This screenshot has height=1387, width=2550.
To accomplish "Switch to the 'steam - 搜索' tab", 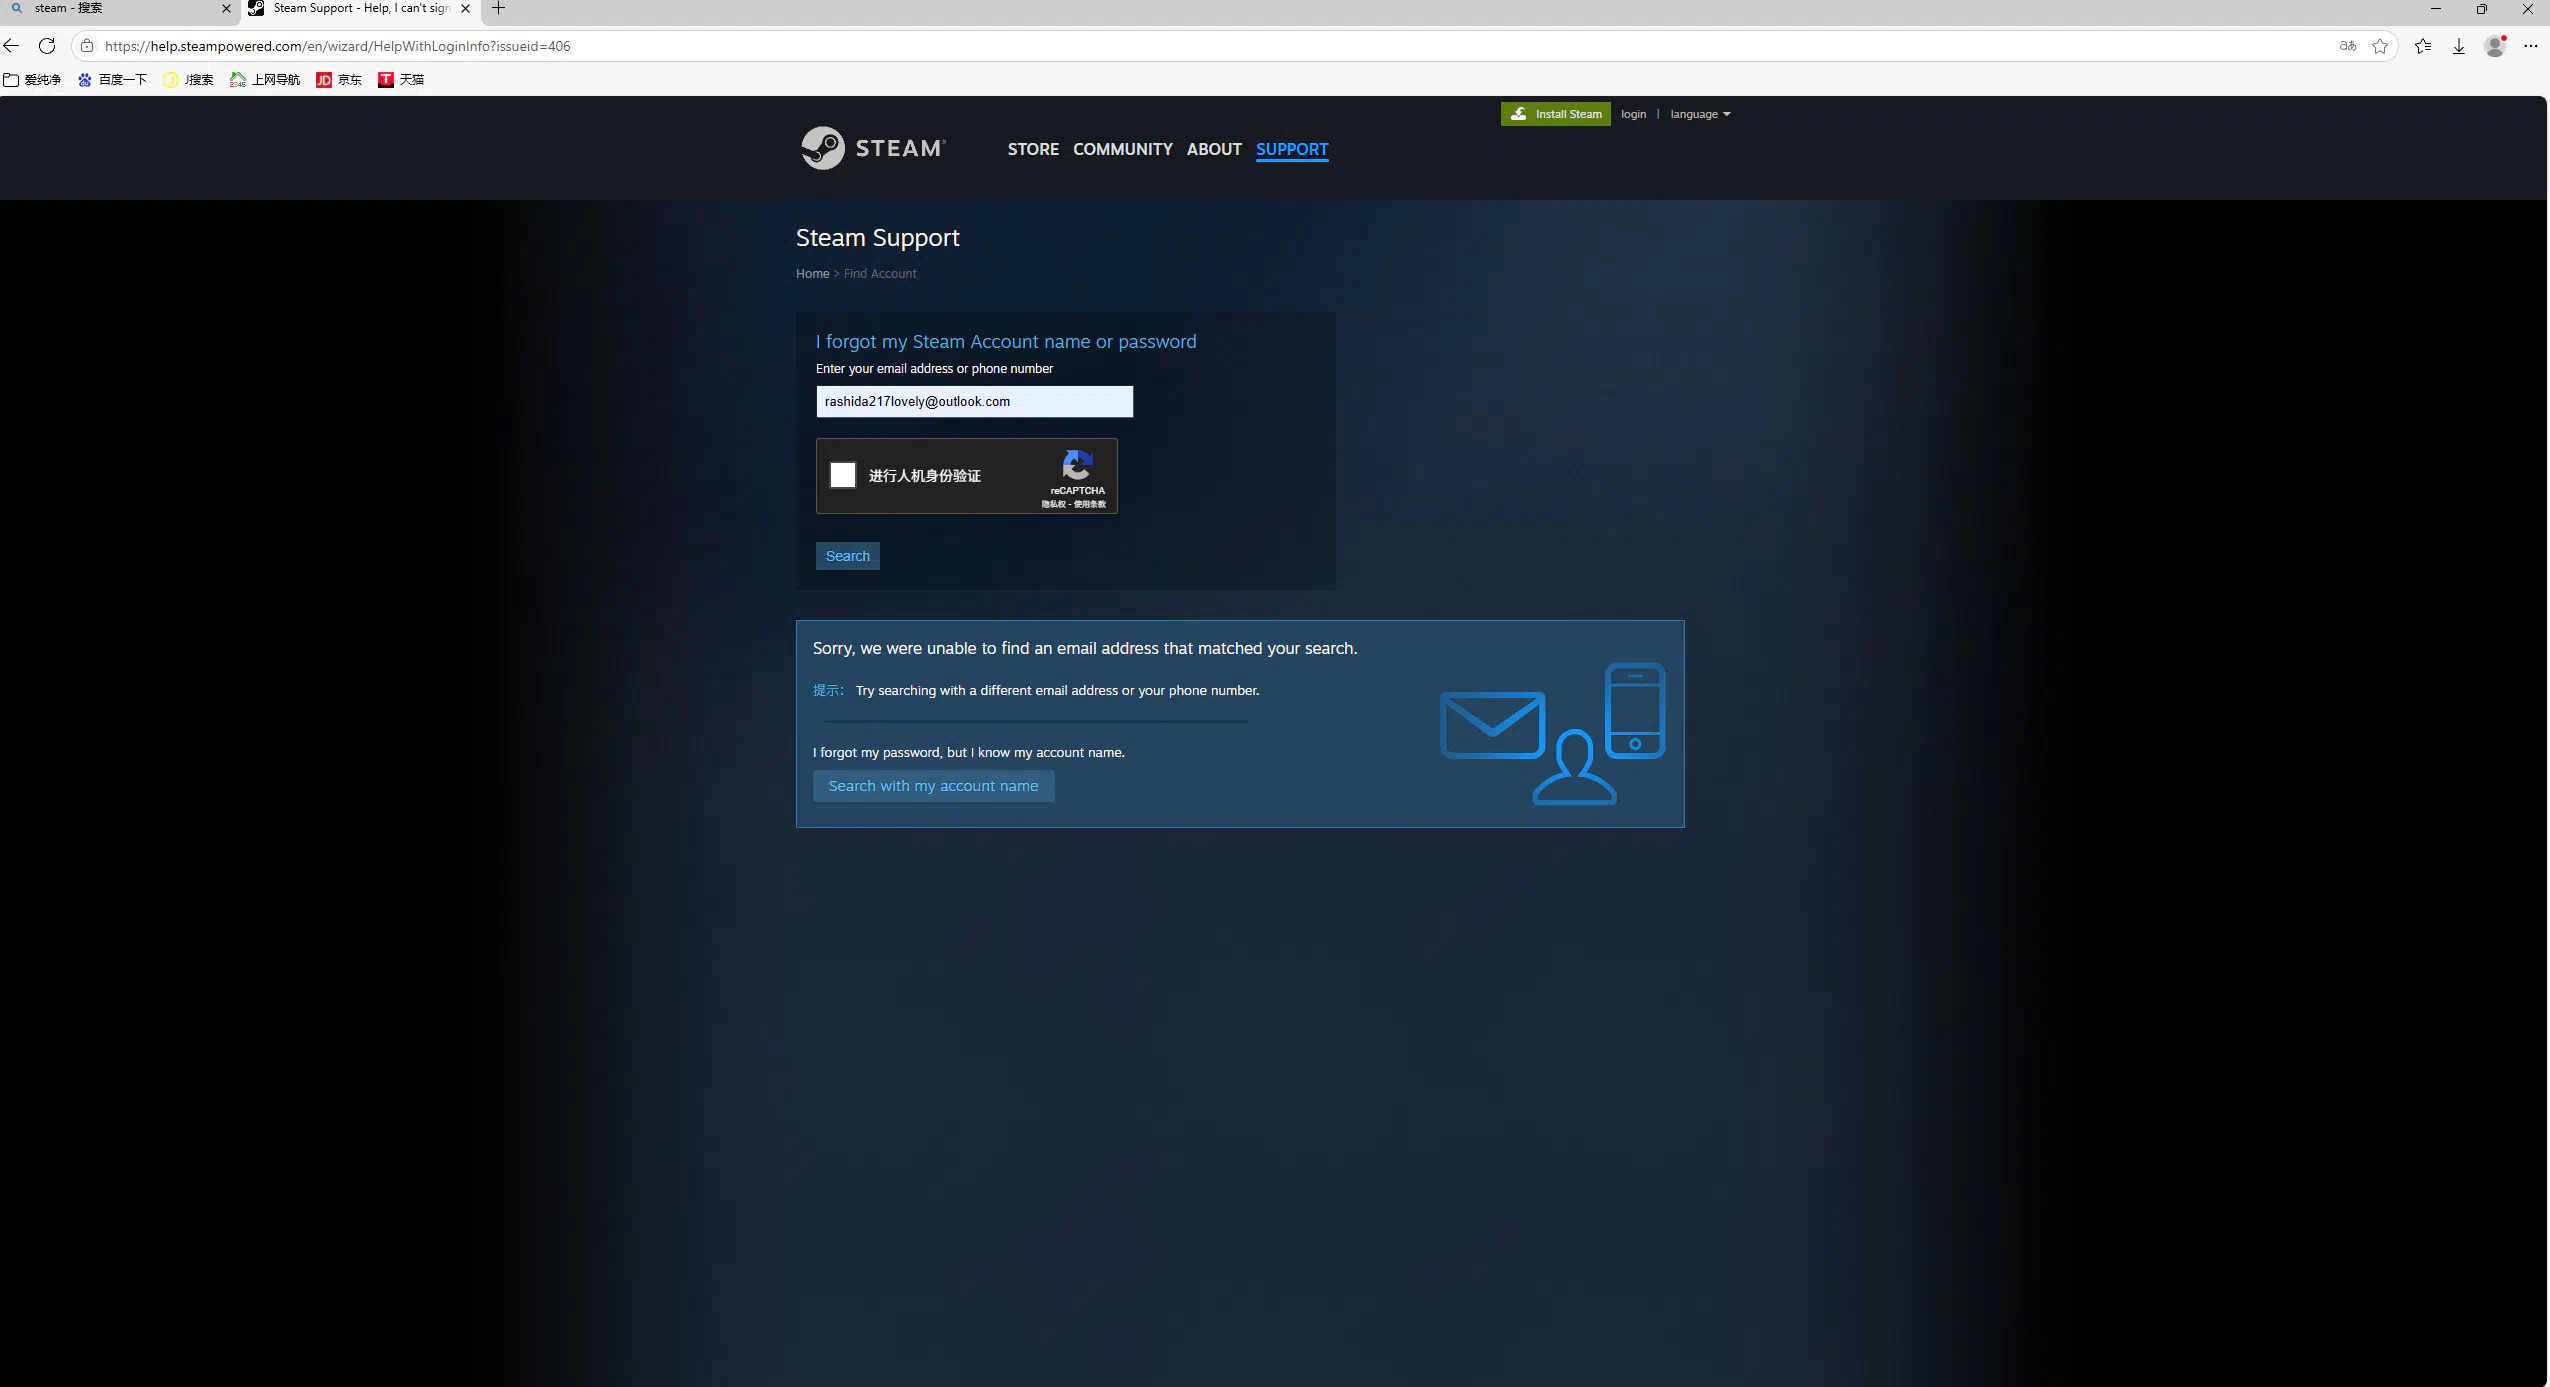I will (x=118, y=9).
